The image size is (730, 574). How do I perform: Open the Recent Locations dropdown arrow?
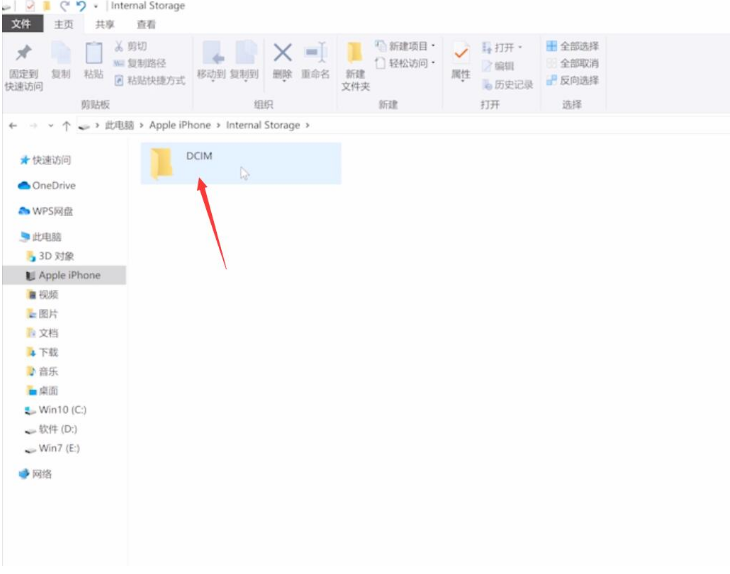click(50, 125)
